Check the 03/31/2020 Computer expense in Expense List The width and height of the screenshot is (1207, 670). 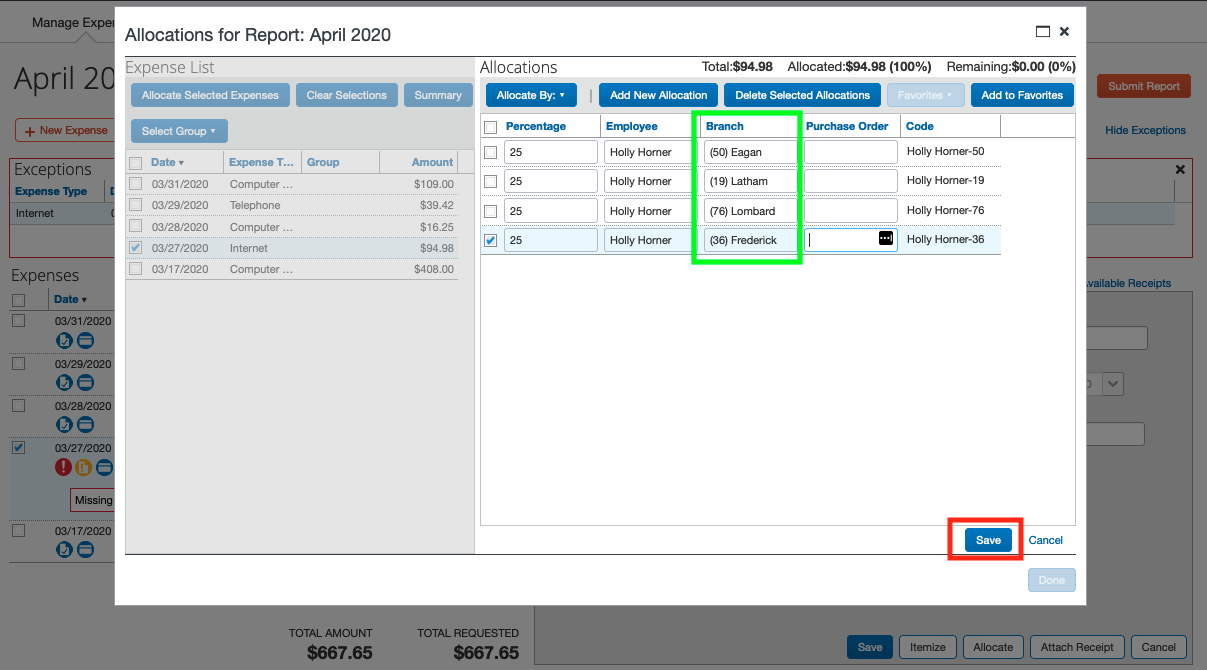(x=135, y=184)
